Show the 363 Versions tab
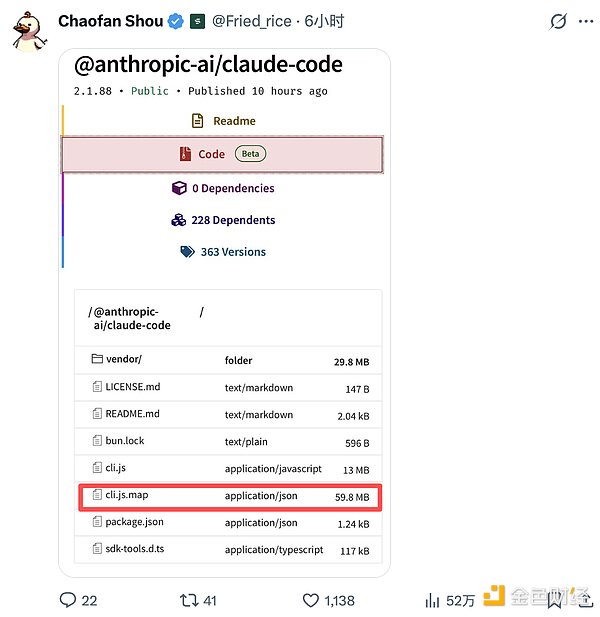Viewport: 600px width, 617px height. [x=223, y=252]
